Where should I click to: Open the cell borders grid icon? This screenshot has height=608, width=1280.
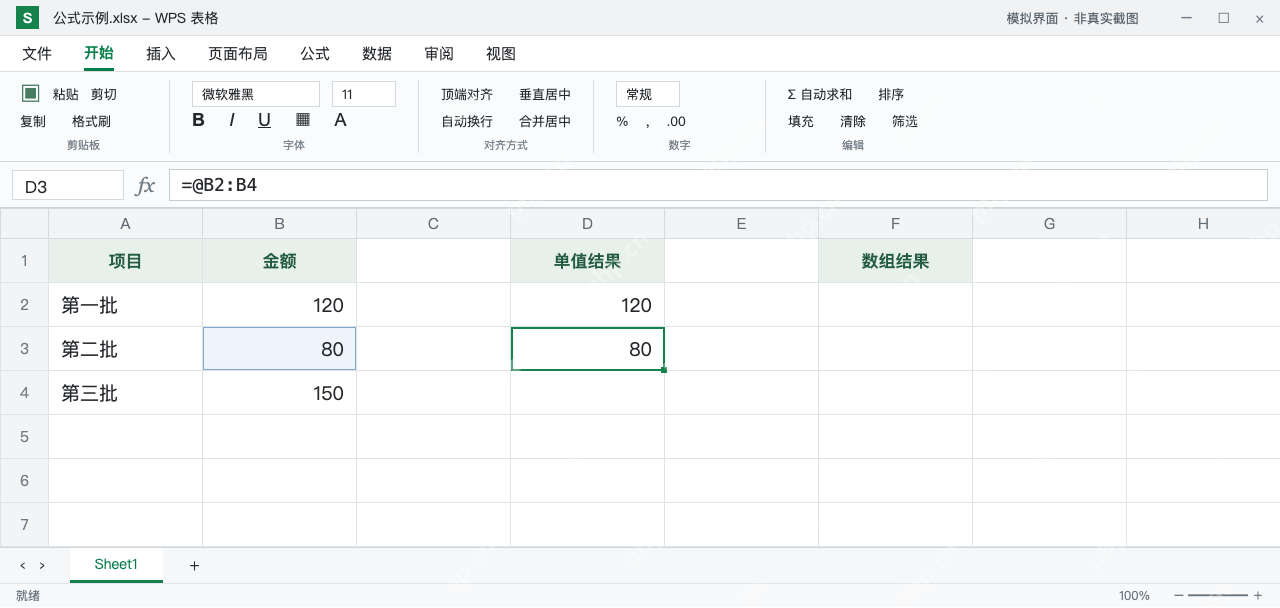[303, 120]
